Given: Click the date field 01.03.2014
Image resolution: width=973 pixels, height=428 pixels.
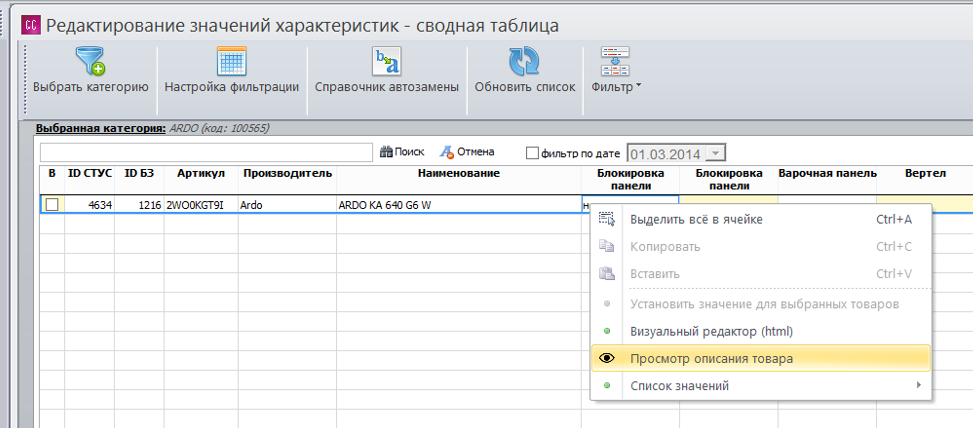Looking at the screenshot, I should (668, 154).
